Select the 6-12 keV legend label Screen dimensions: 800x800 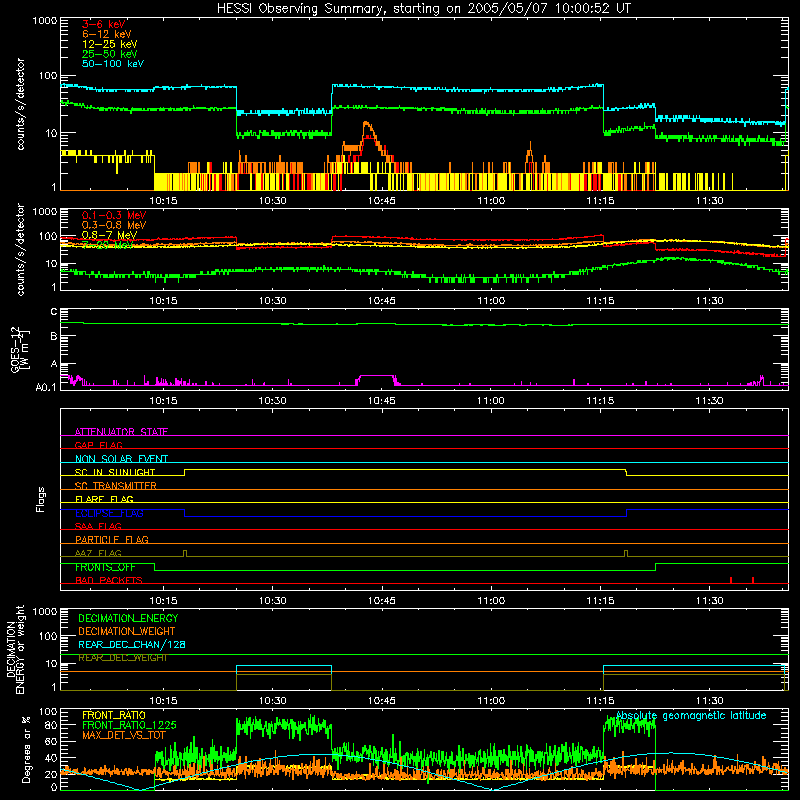(x=107, y=34)
